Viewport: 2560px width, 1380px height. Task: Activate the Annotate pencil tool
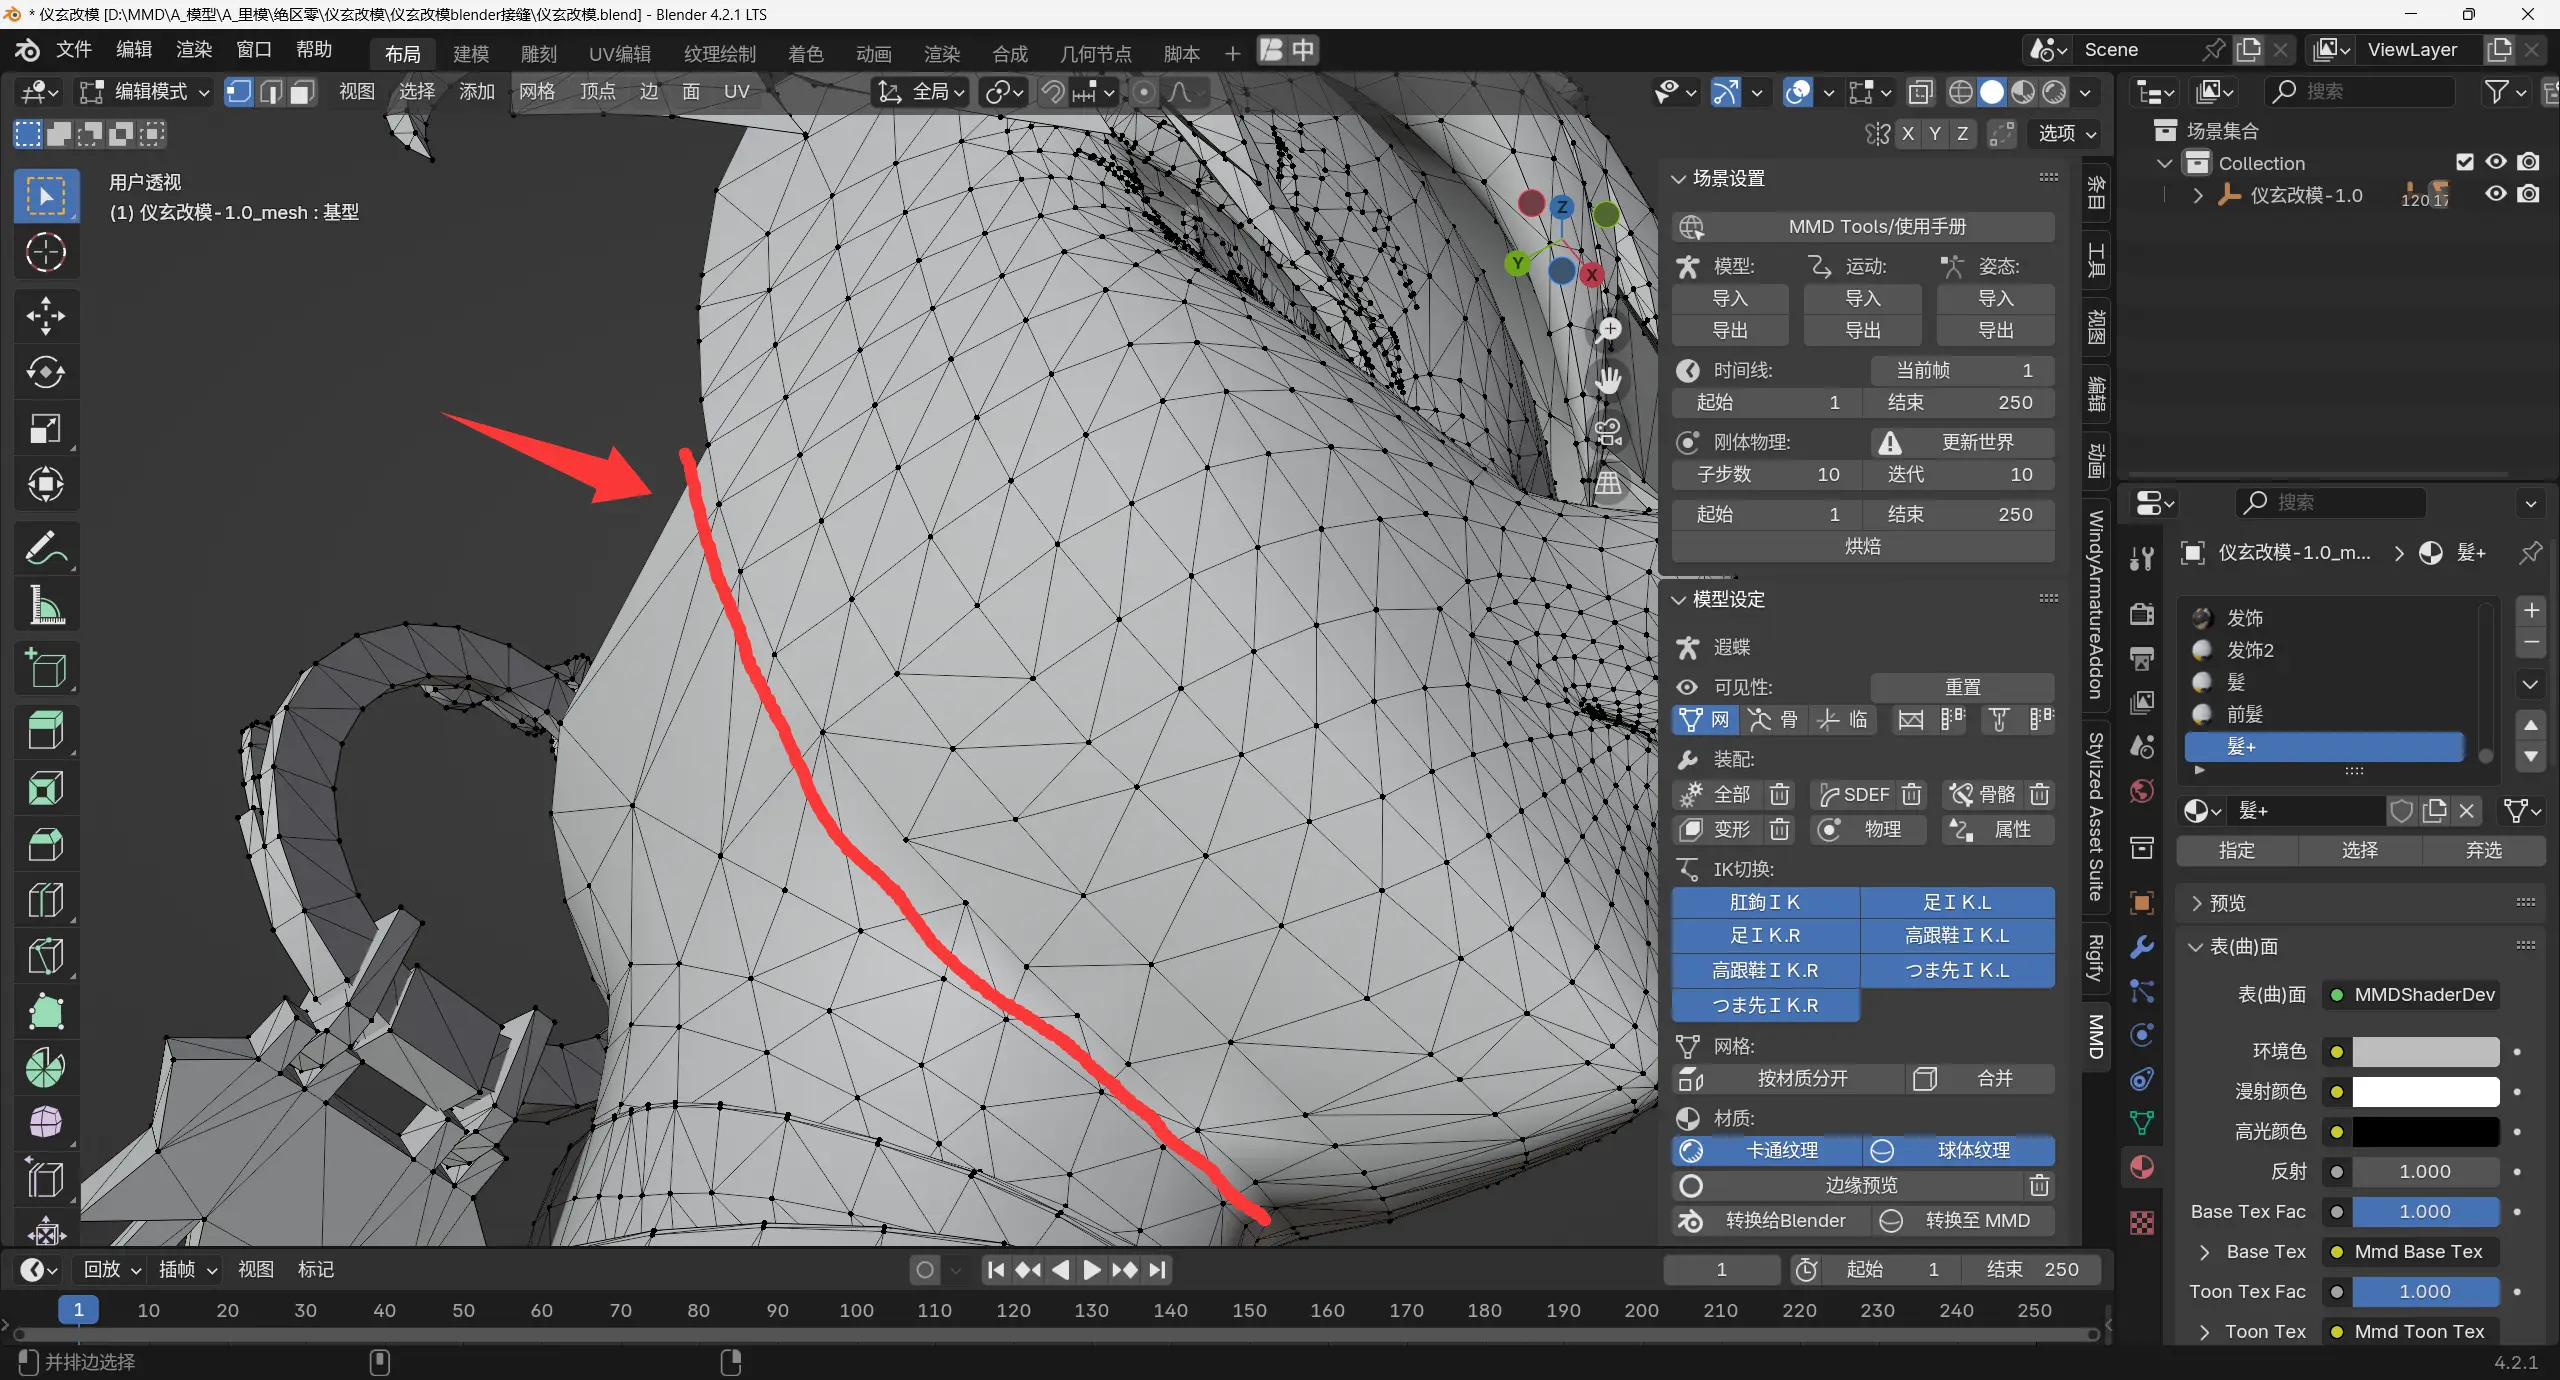[45, 549]
